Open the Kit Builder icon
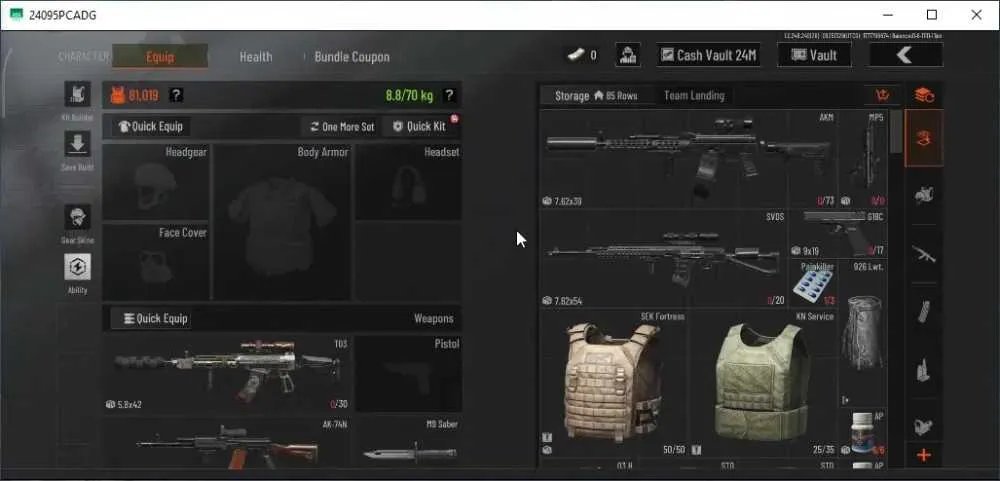Image resolution: width=1000 pixels, height=481 pixels. click(x=77, y=94)
